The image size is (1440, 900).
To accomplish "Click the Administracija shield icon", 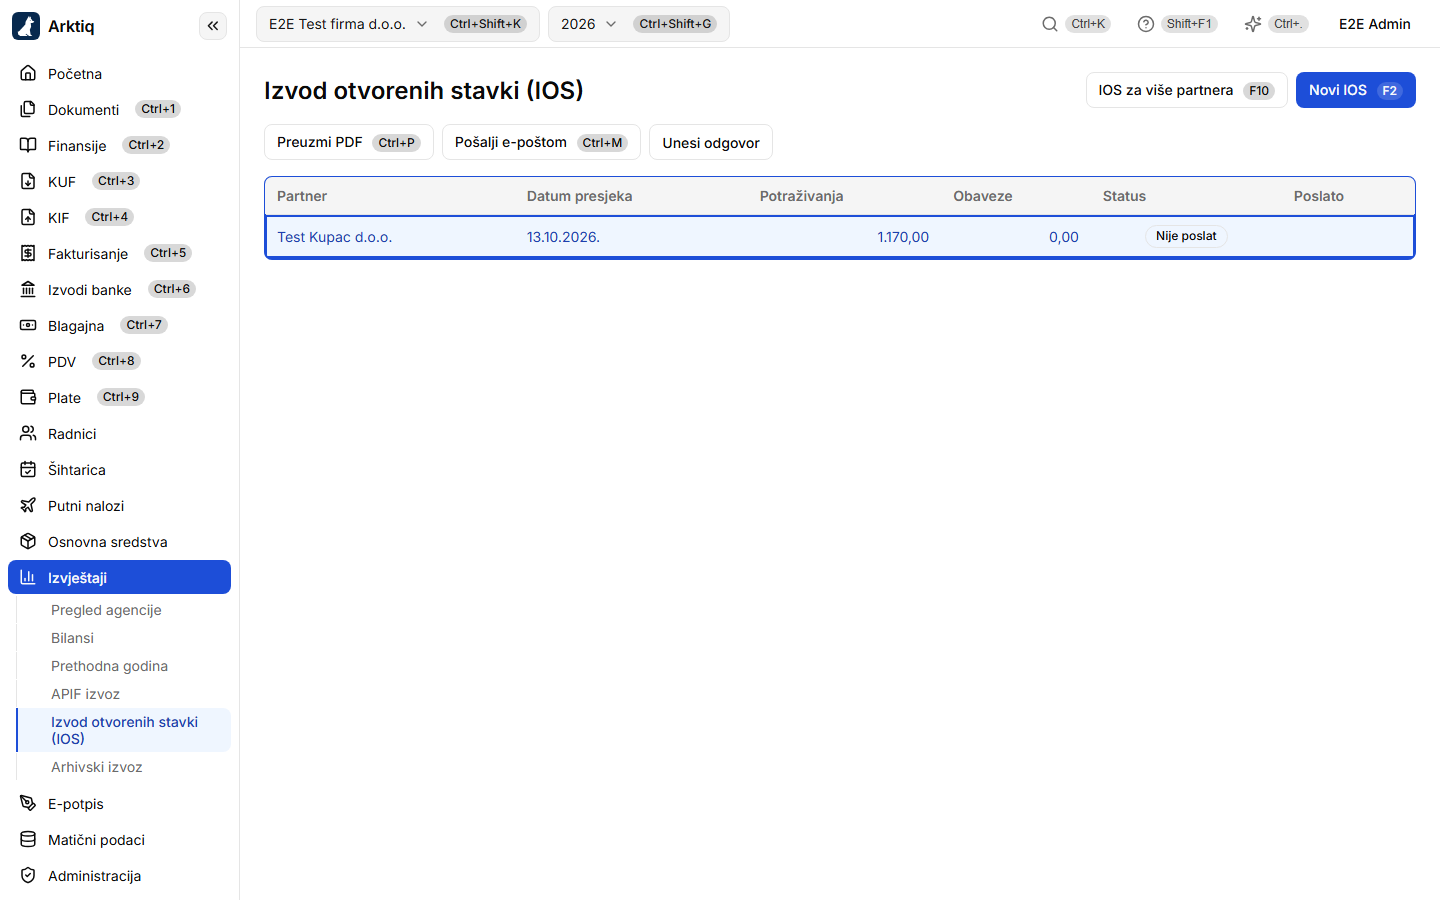I will [x=28, y=875].
